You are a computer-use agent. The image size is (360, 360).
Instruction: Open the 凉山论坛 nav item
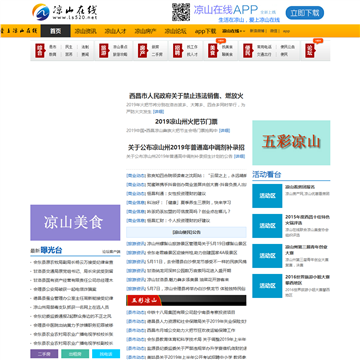click(175, 31)
